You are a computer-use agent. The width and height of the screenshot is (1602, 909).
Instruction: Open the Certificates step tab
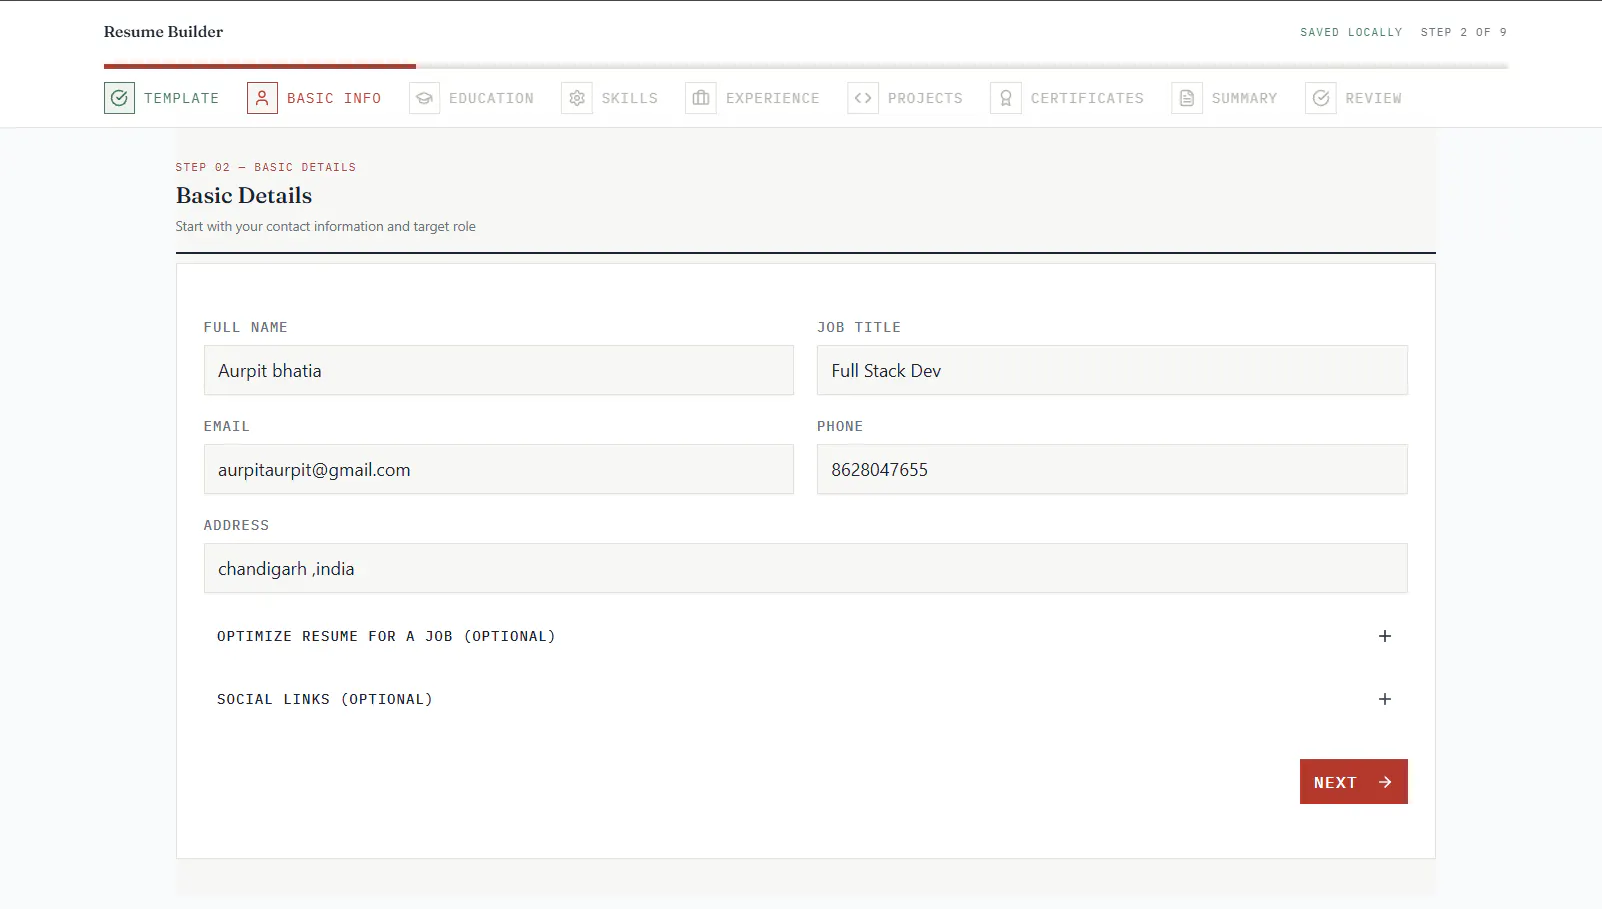point(1067,98)
